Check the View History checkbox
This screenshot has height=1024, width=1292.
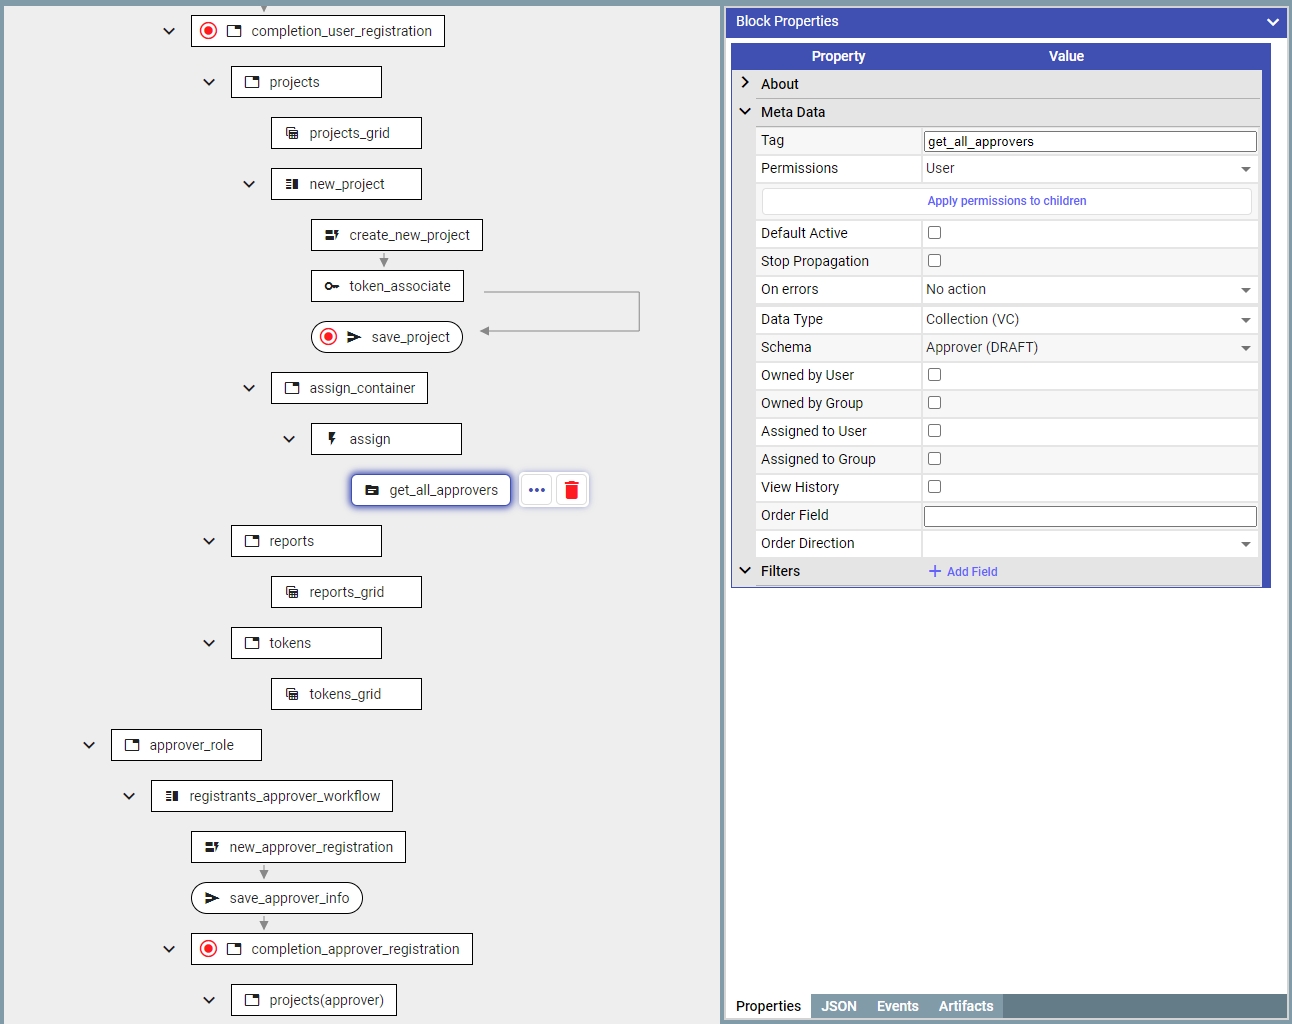coord(934,487)
